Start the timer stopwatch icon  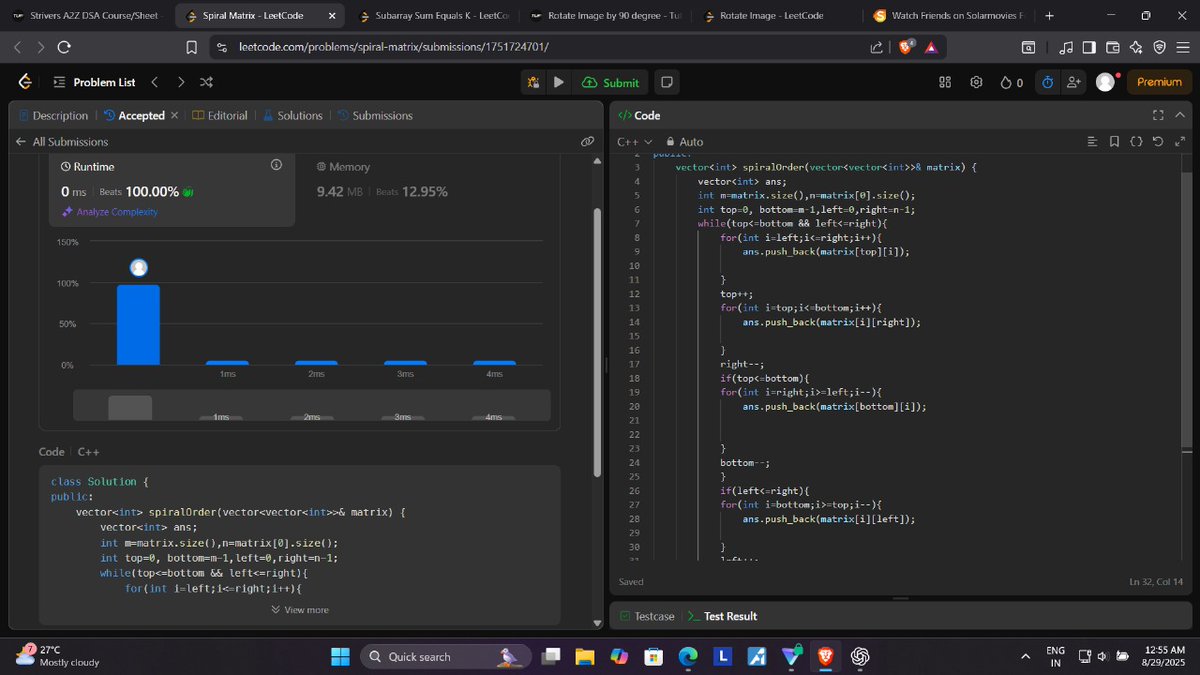coord(1047,82)
